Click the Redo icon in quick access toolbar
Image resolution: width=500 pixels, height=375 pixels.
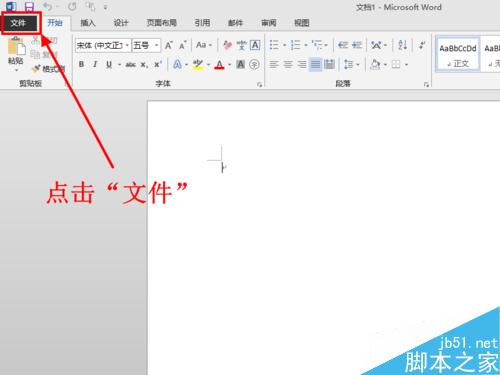pyautogui.click(x=72, y=6)
